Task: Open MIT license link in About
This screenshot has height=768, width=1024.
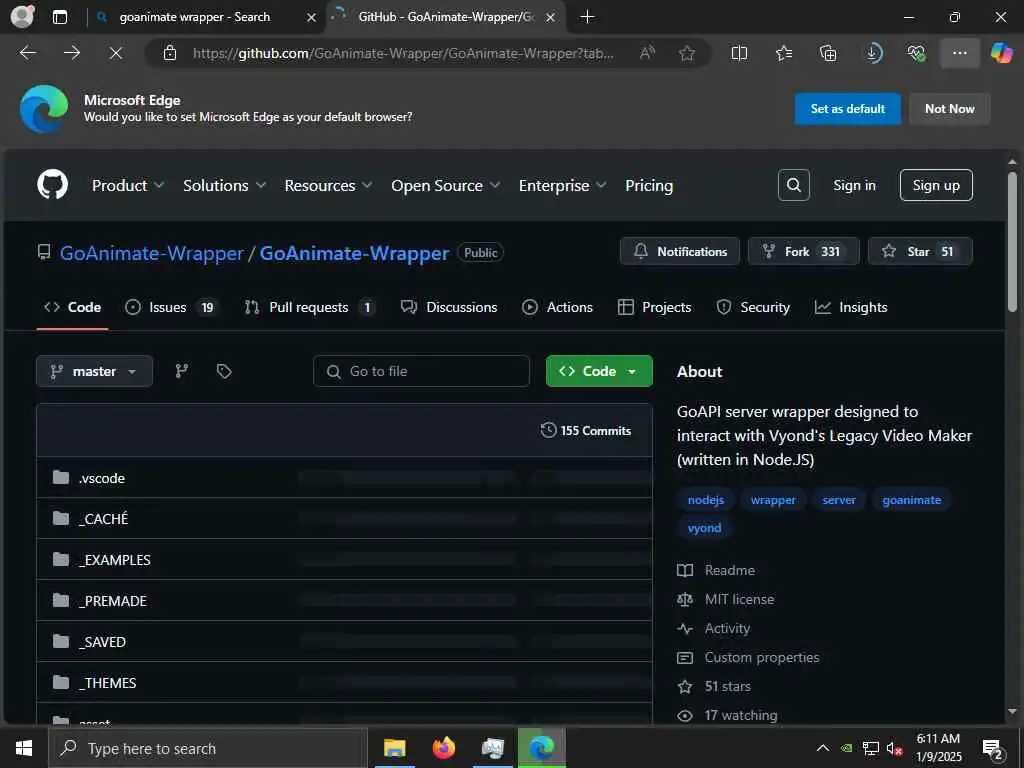Action: (x=739, y=599)
